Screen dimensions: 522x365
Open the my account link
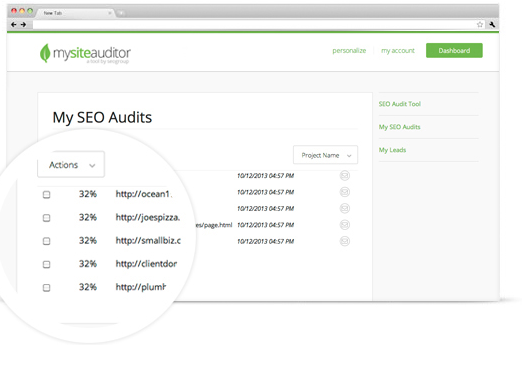tap(398, 51)
